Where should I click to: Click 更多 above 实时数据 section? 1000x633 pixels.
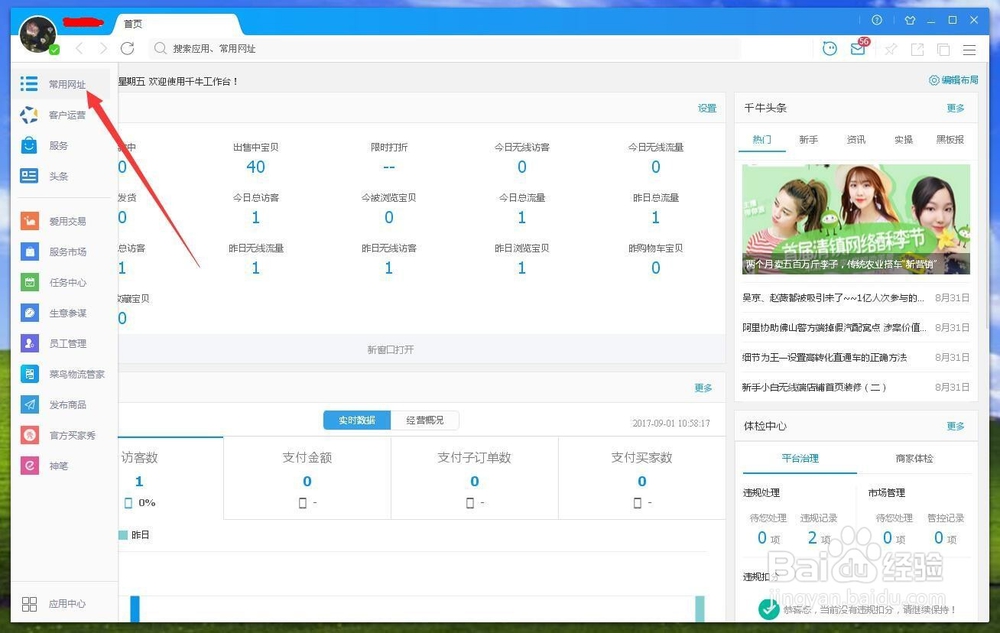(703, 388)
